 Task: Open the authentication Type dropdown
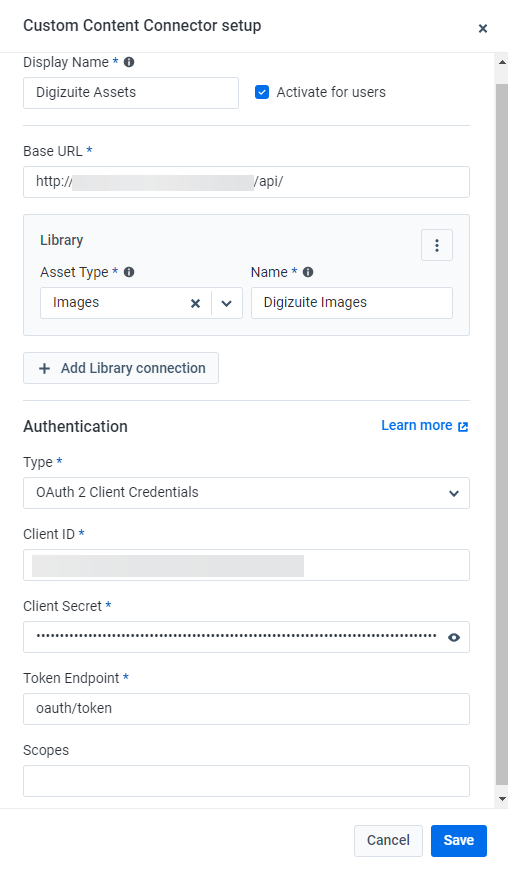246,493
